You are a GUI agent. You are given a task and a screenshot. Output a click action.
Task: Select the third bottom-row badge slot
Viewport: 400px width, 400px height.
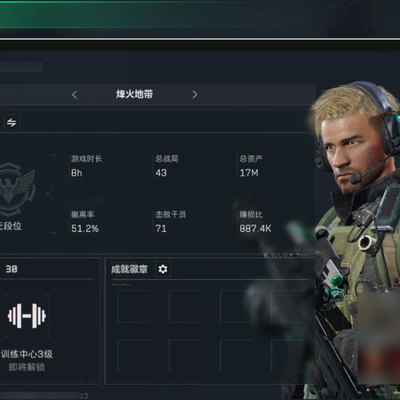tap(236, 356)
